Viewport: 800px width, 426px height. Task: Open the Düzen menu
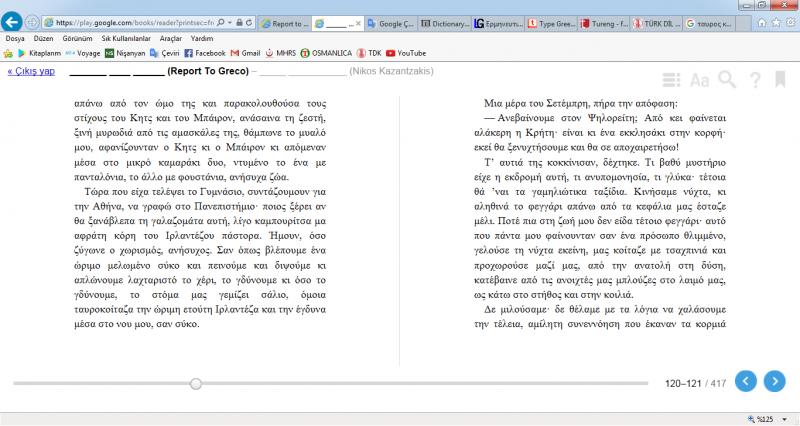click(x=43, y=38)
